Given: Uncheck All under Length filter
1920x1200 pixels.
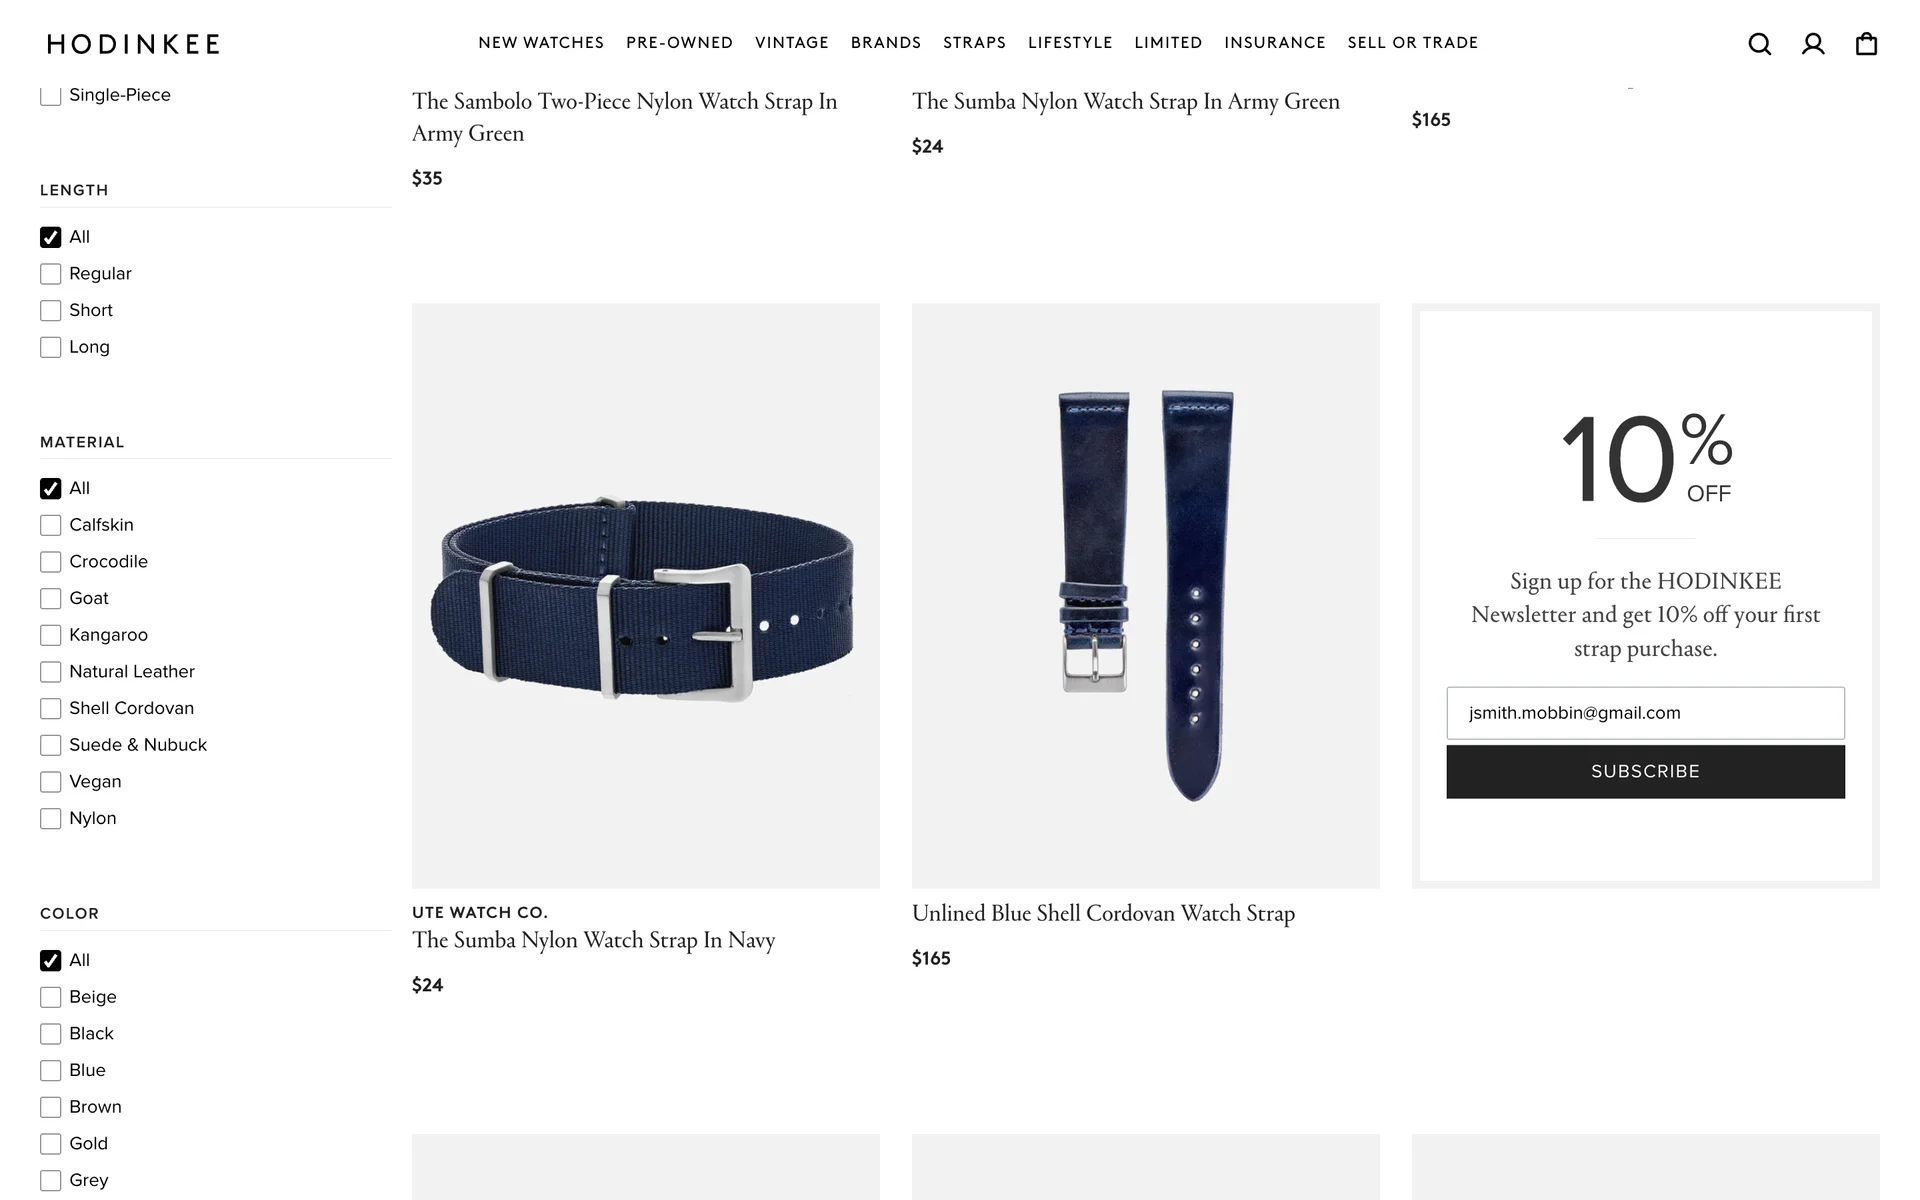Looking at the screenshot, I should [x=51, y=238].
